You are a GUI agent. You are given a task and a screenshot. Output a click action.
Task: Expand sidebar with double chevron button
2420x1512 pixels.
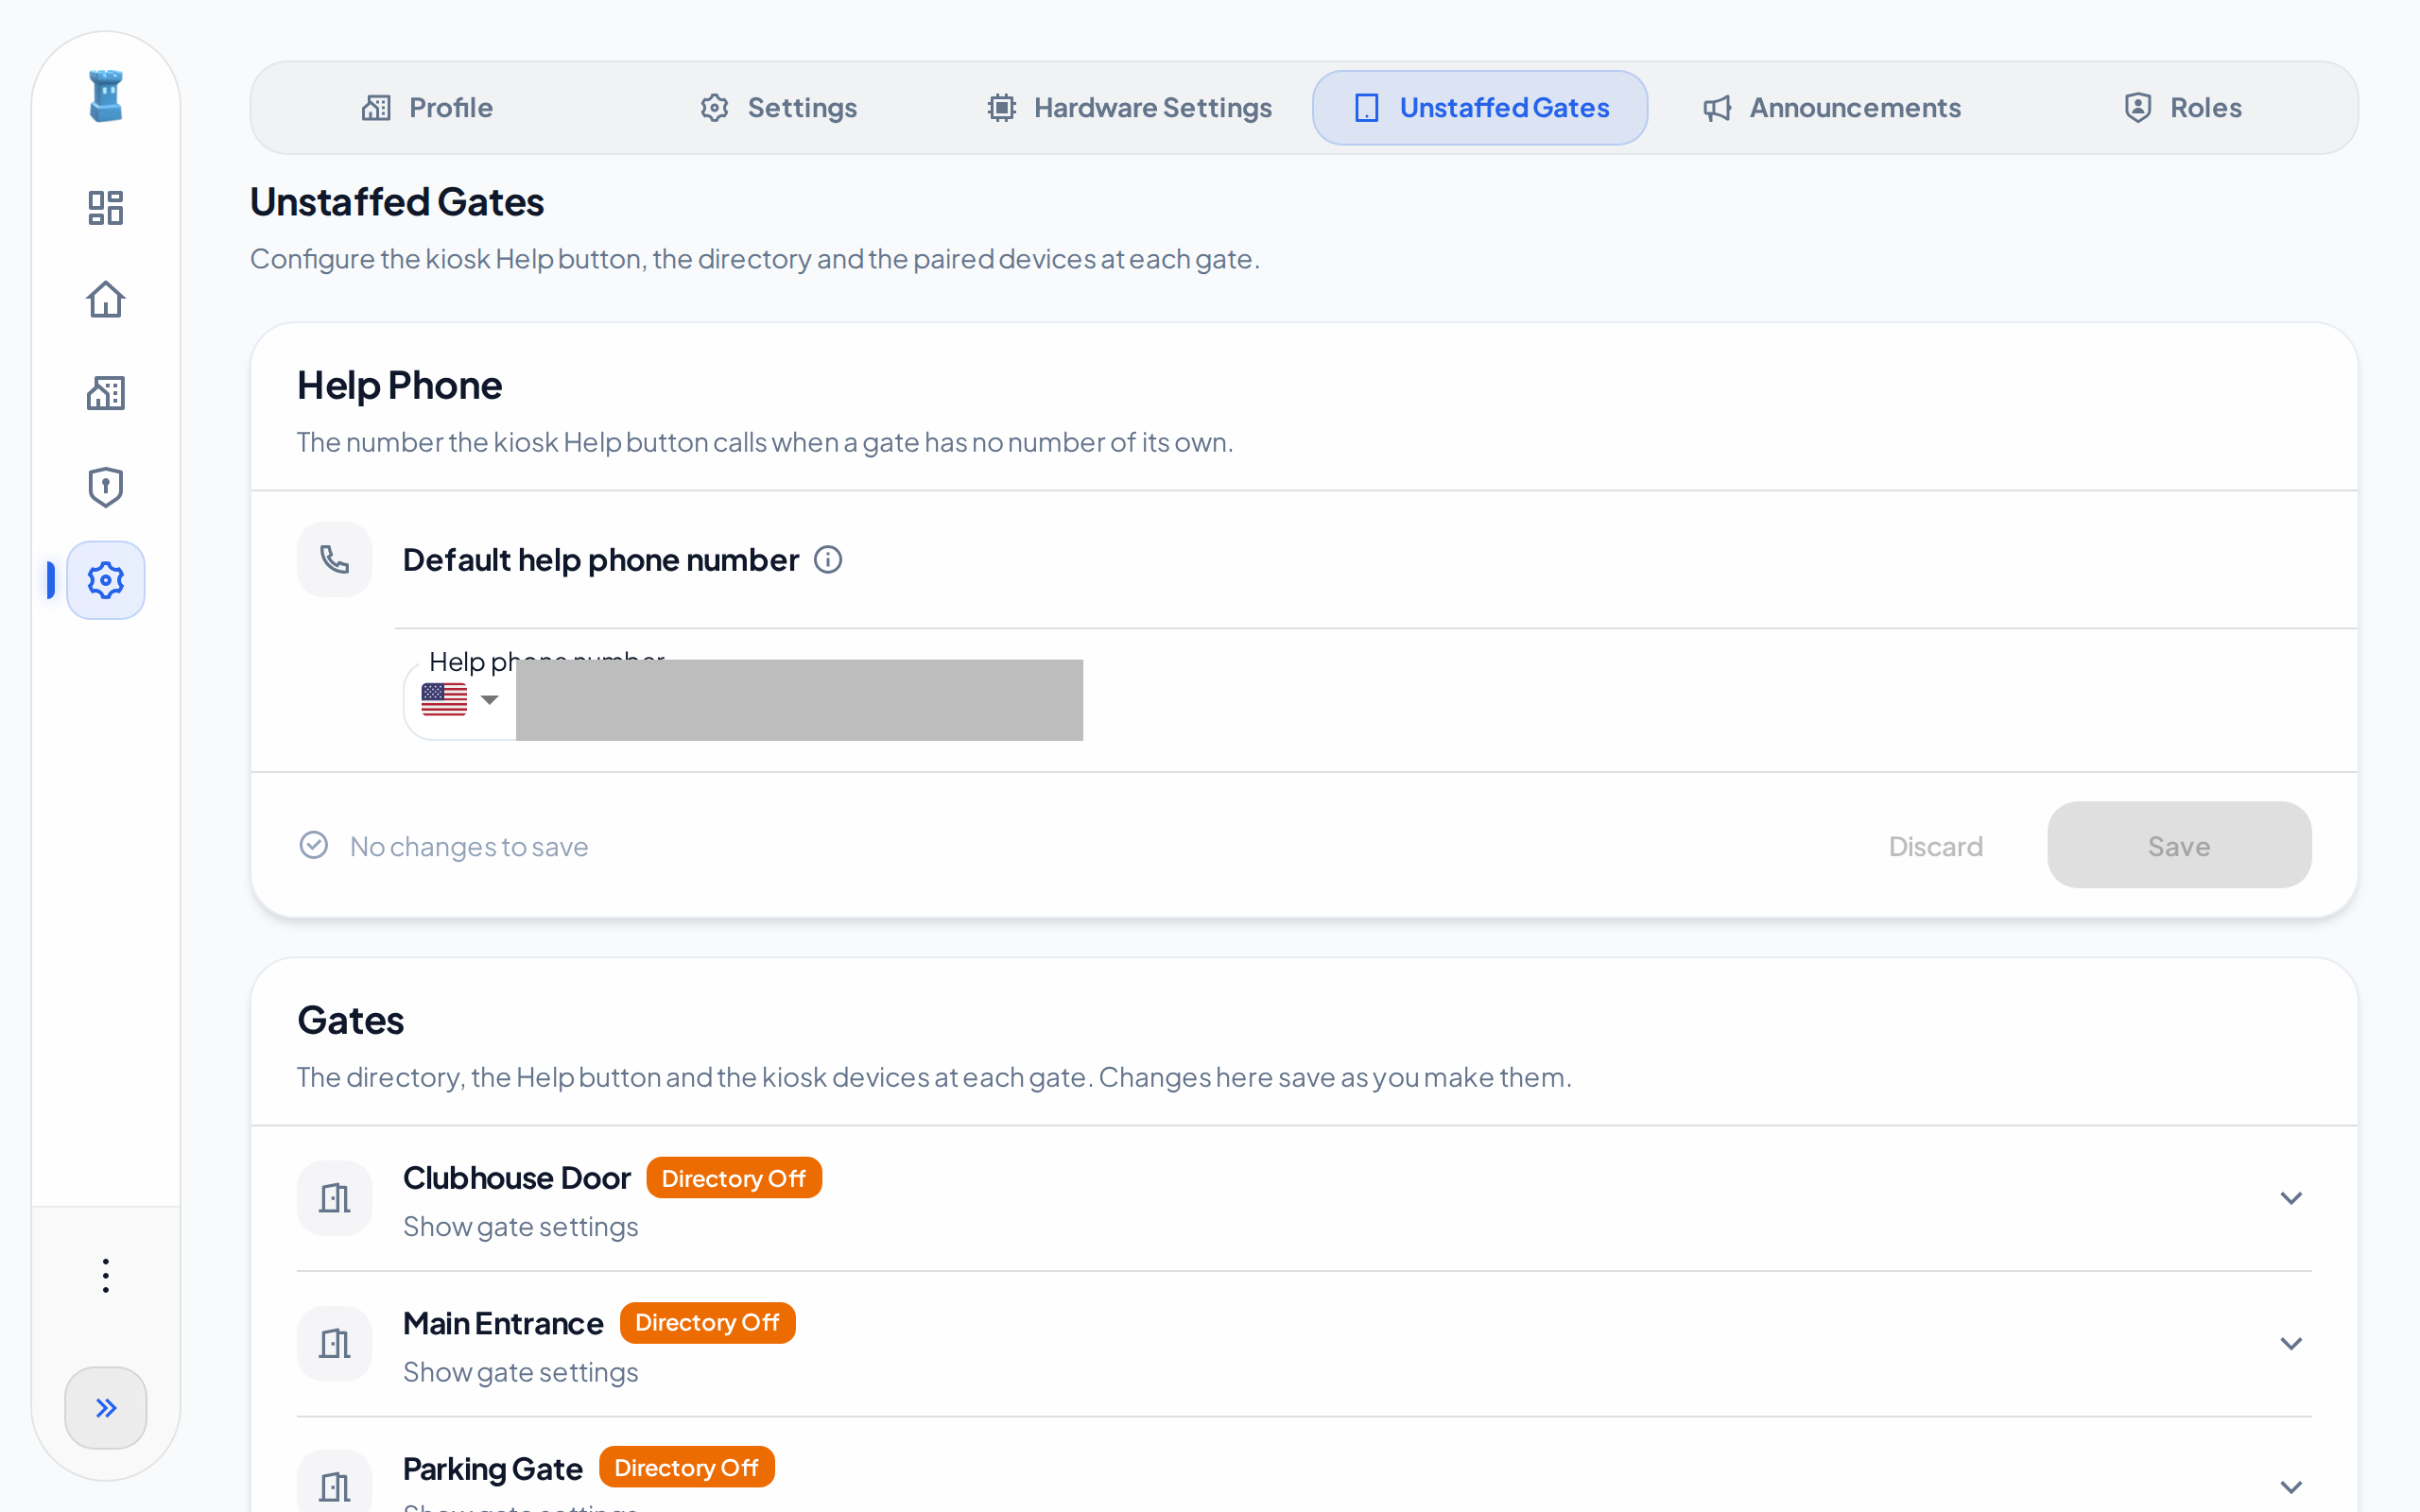(106, 1408)
